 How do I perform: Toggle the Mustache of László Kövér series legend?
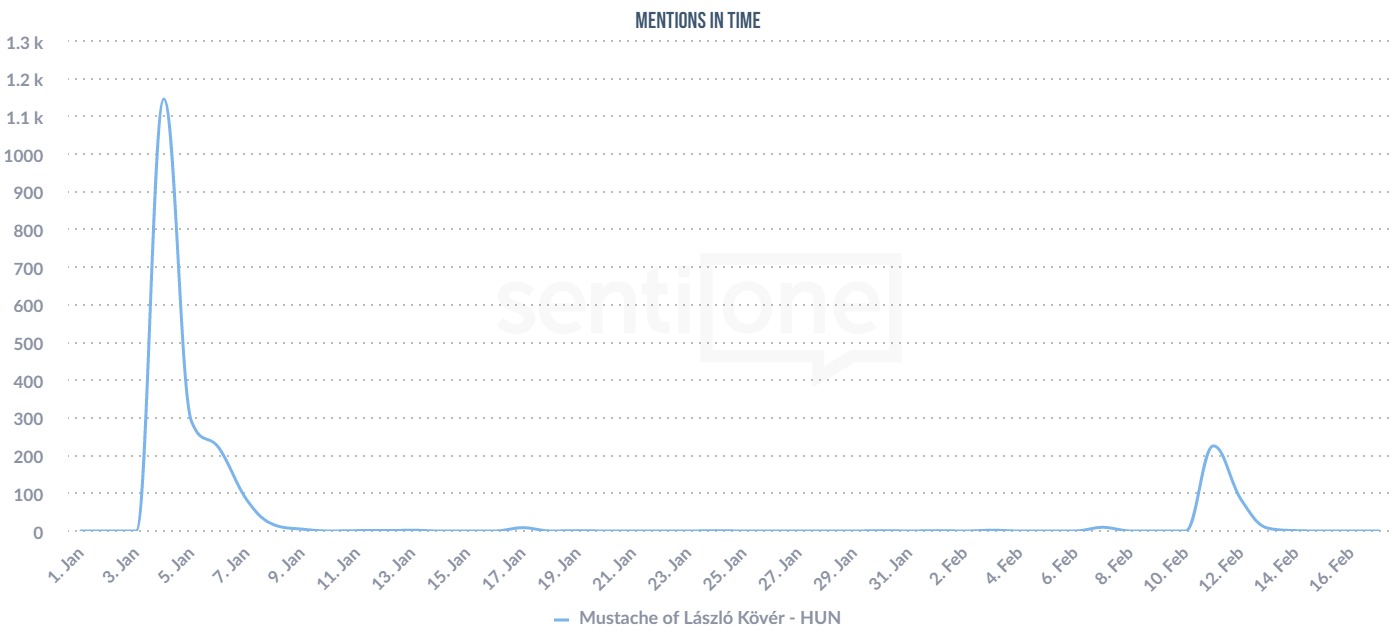tap(709, 619)
